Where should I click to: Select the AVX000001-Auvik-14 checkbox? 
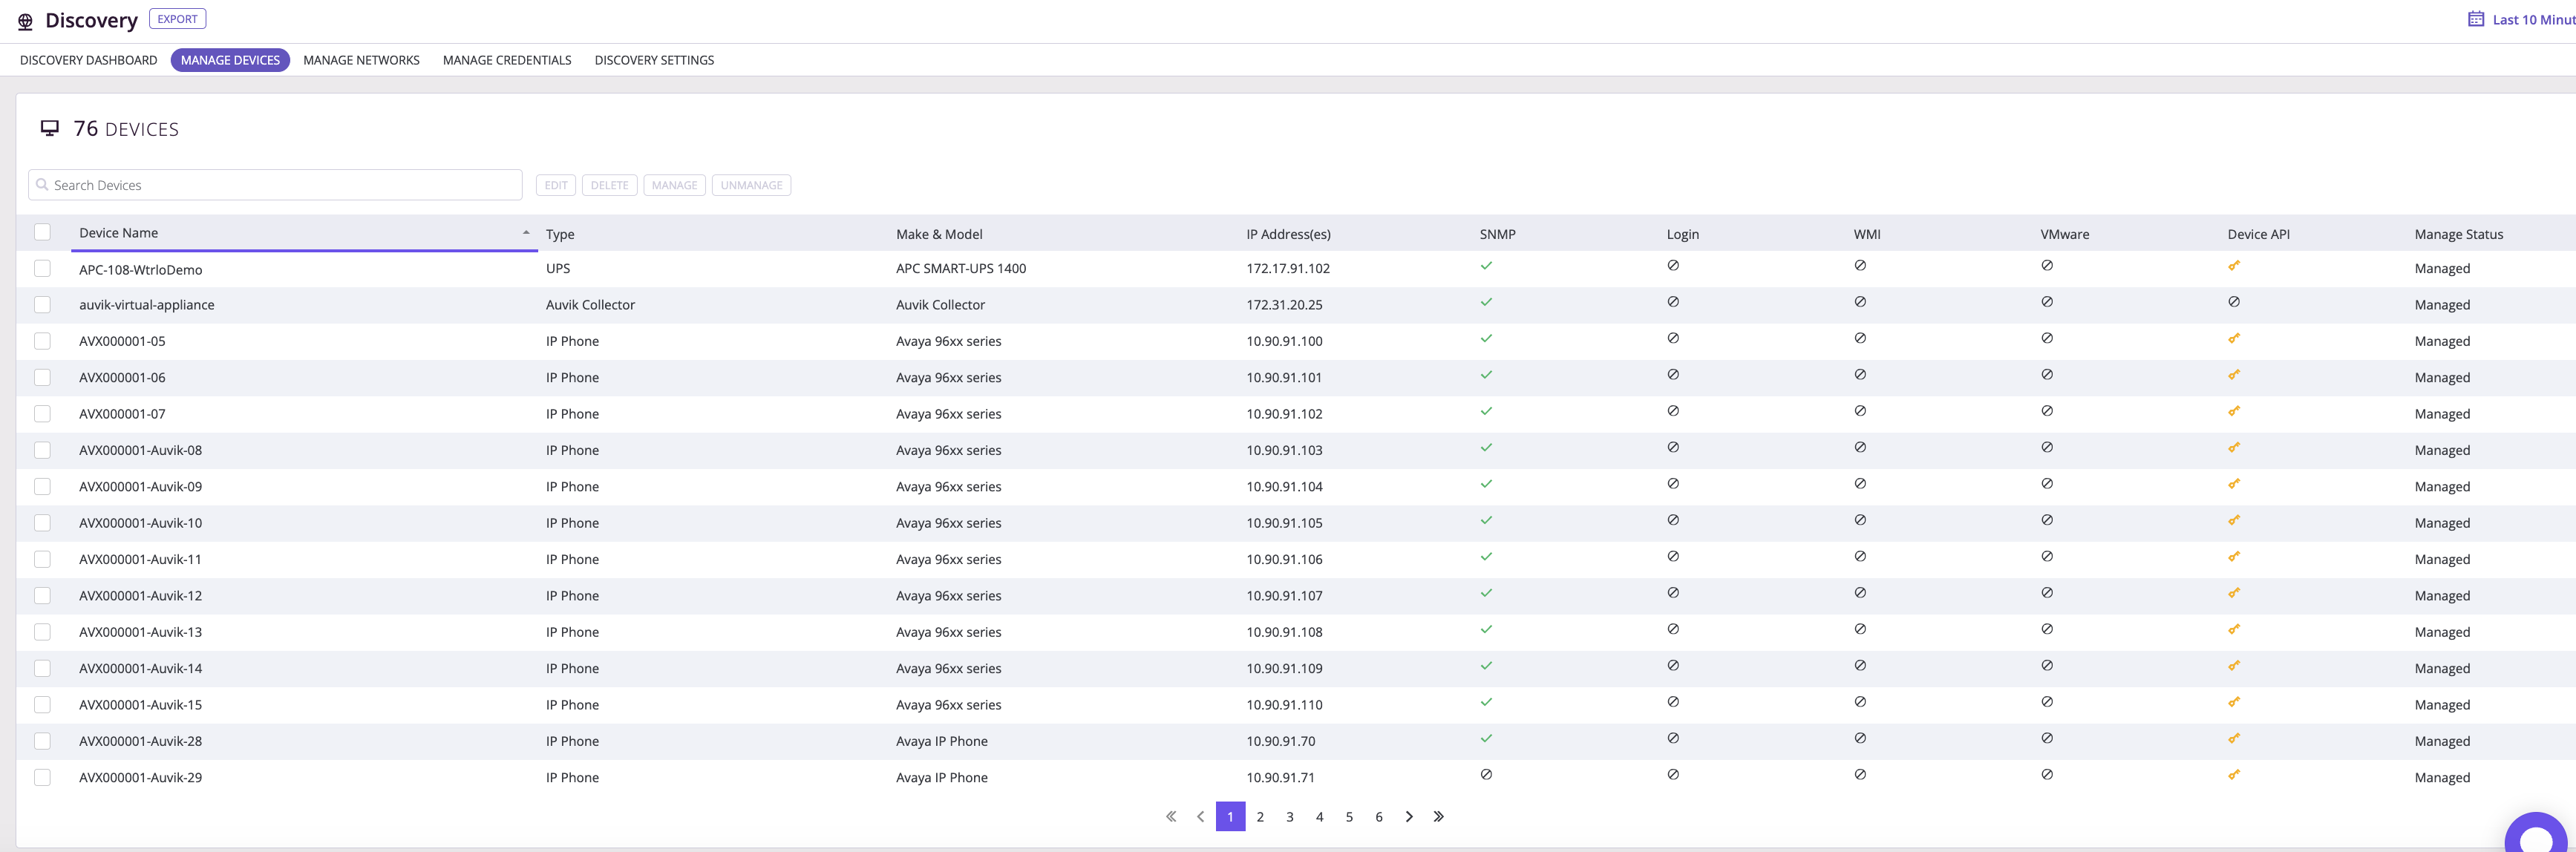pyautogui.click(x=42, y=668)
